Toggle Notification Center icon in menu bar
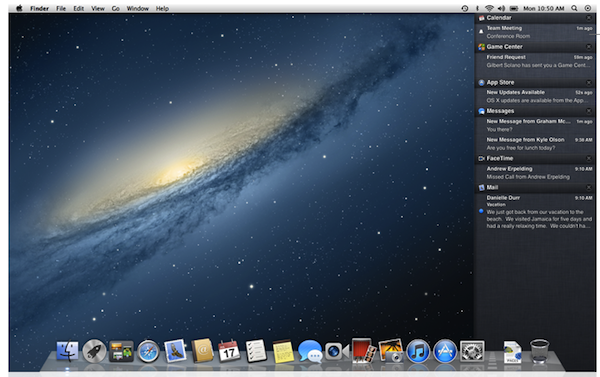Screen dimensions: 600x377 588,8
